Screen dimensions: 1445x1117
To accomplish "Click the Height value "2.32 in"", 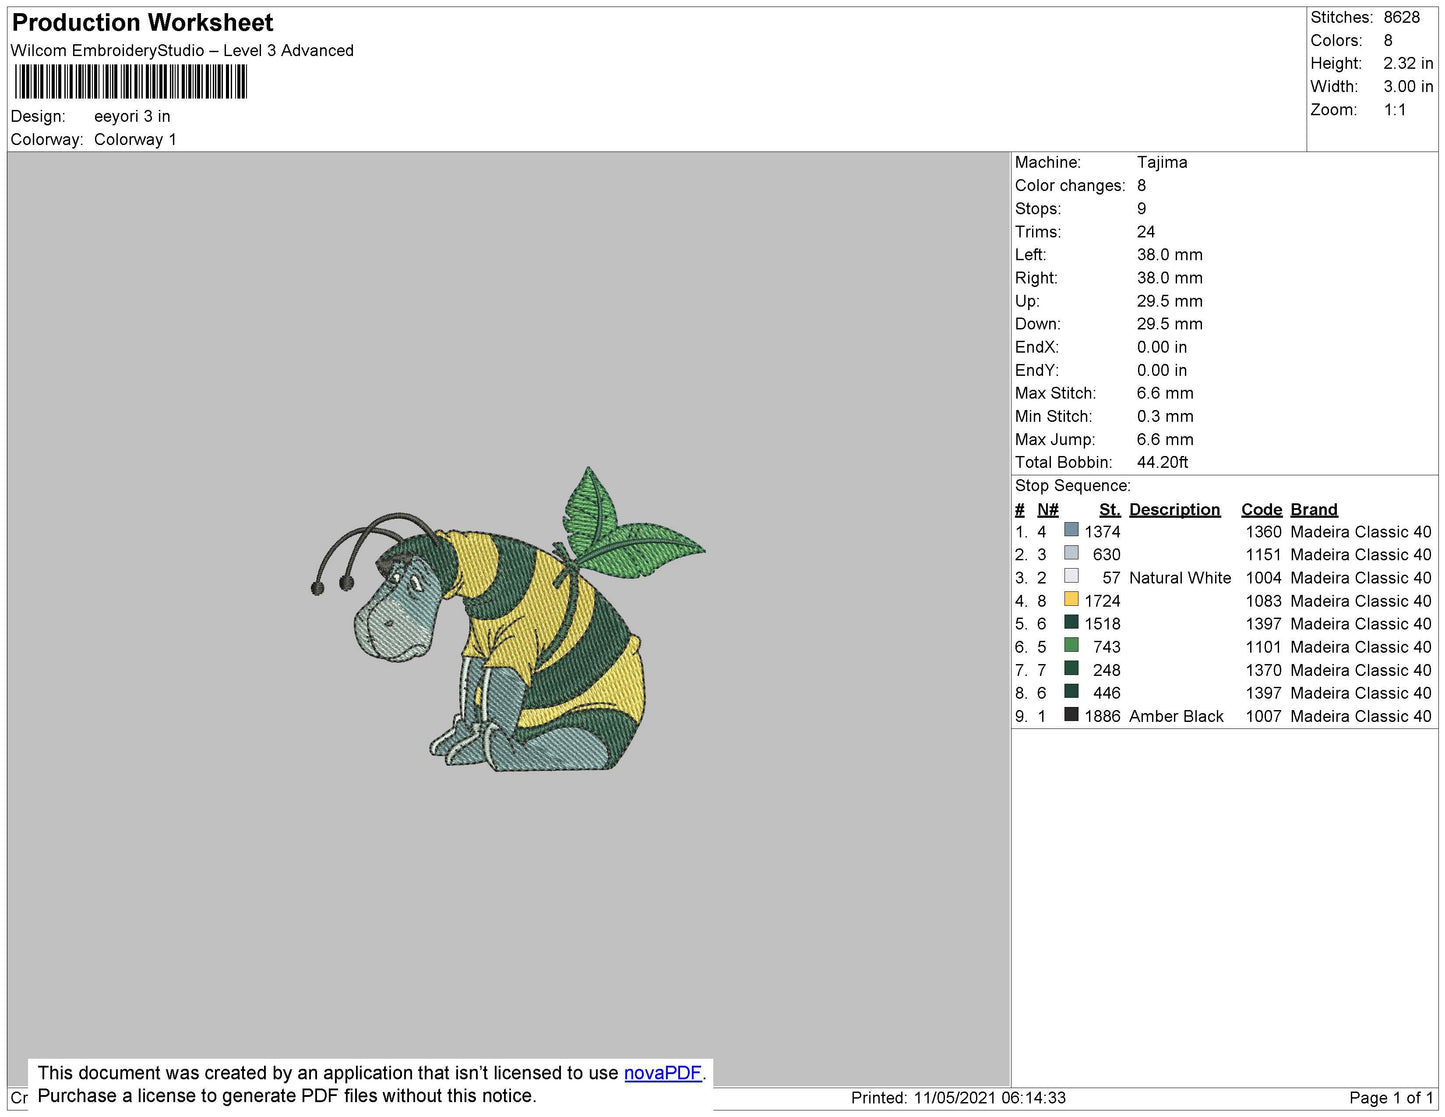I will pyautogui.click(x=1409, y=64).
